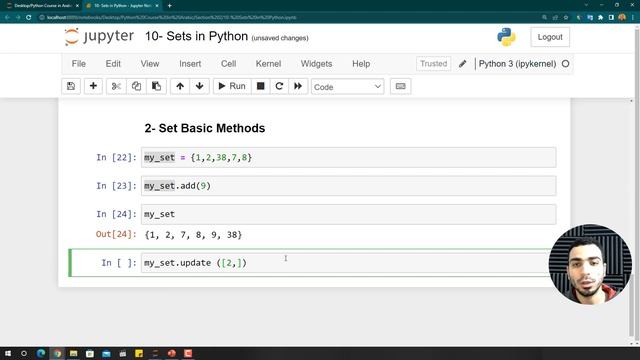
Task: Open Microsoft Edge from taskbar
Action: coord(41,353)
